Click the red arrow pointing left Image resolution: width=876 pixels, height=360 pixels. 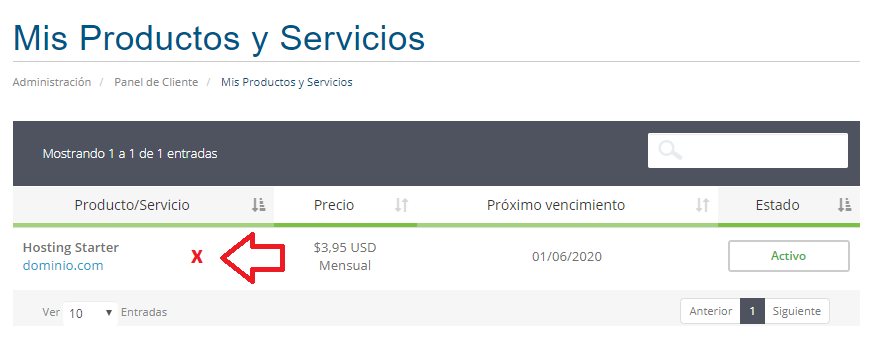pyautogui.click(x=253, y=258)
